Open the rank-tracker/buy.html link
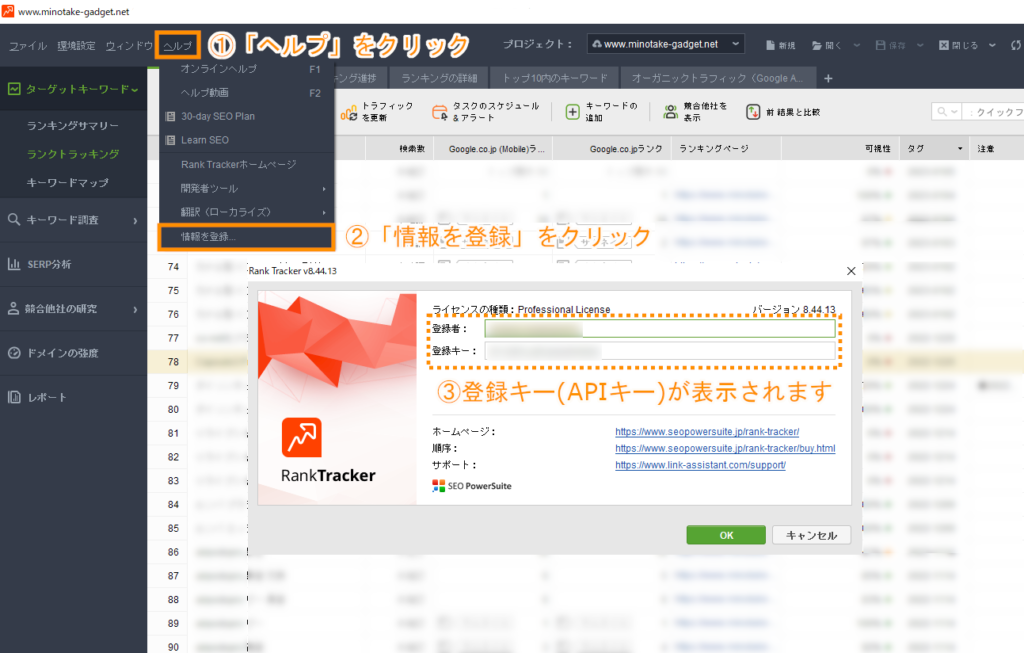Screen dimensions: 1024x653 (x=725, y=449)
